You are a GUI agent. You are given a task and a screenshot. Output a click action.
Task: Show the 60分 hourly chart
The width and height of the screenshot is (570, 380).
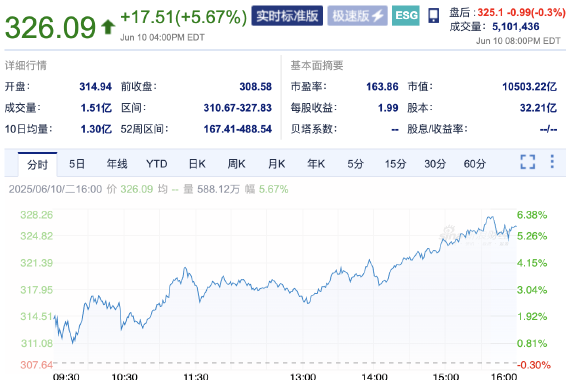pos(474,164)
